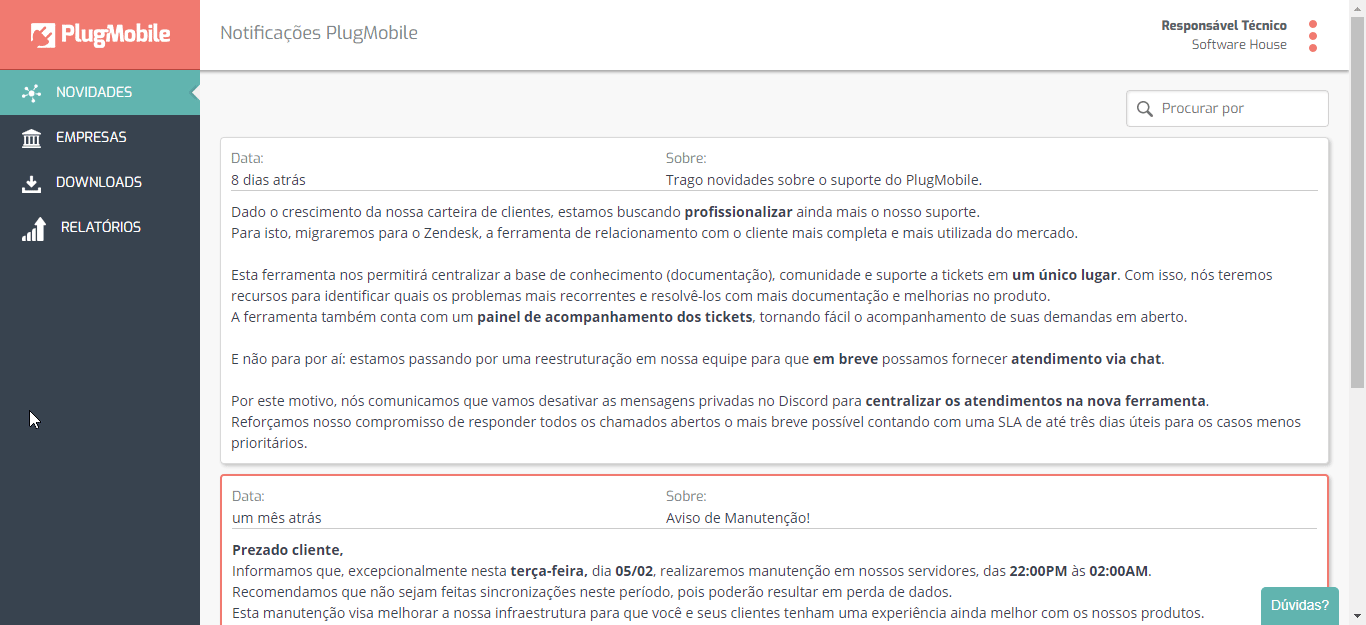
Task: Click bold text 'painel de acompanhamento dos tickets'
Action: point(614,317)
